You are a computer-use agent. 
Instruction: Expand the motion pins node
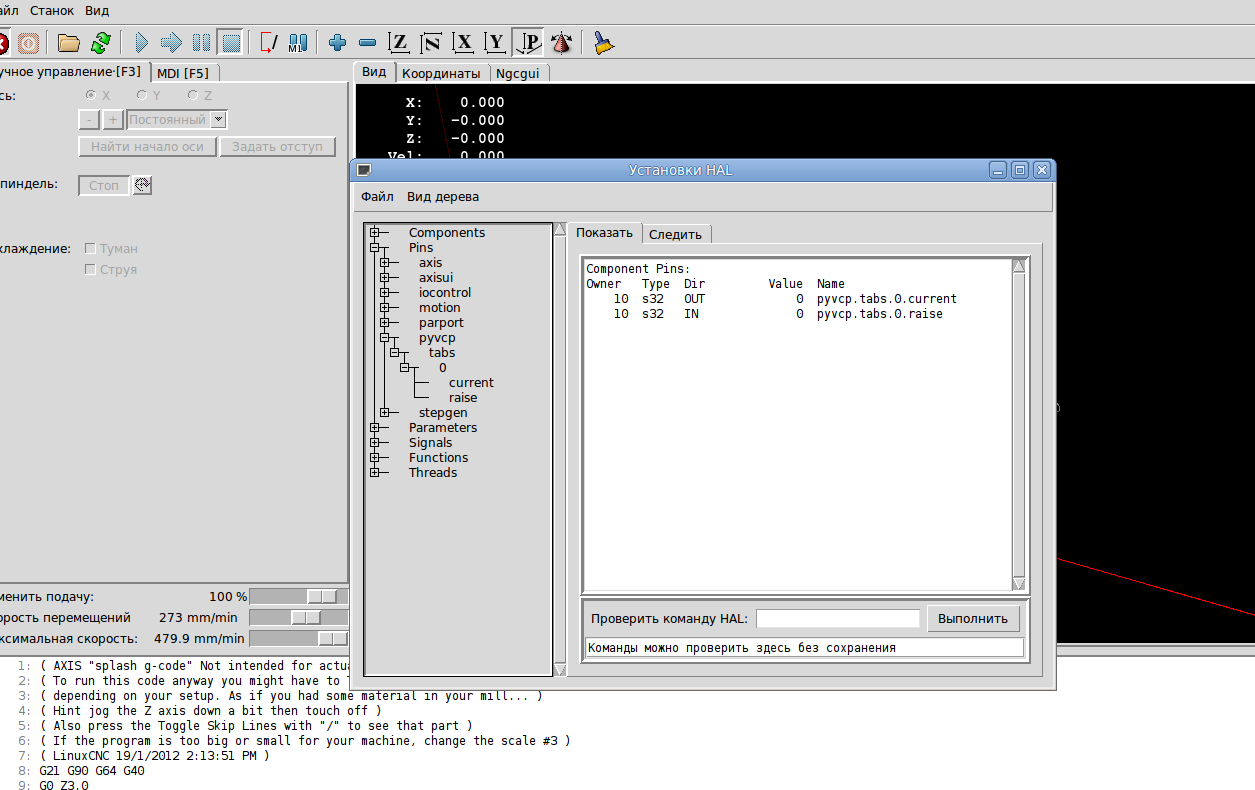[x=385, y=308]
